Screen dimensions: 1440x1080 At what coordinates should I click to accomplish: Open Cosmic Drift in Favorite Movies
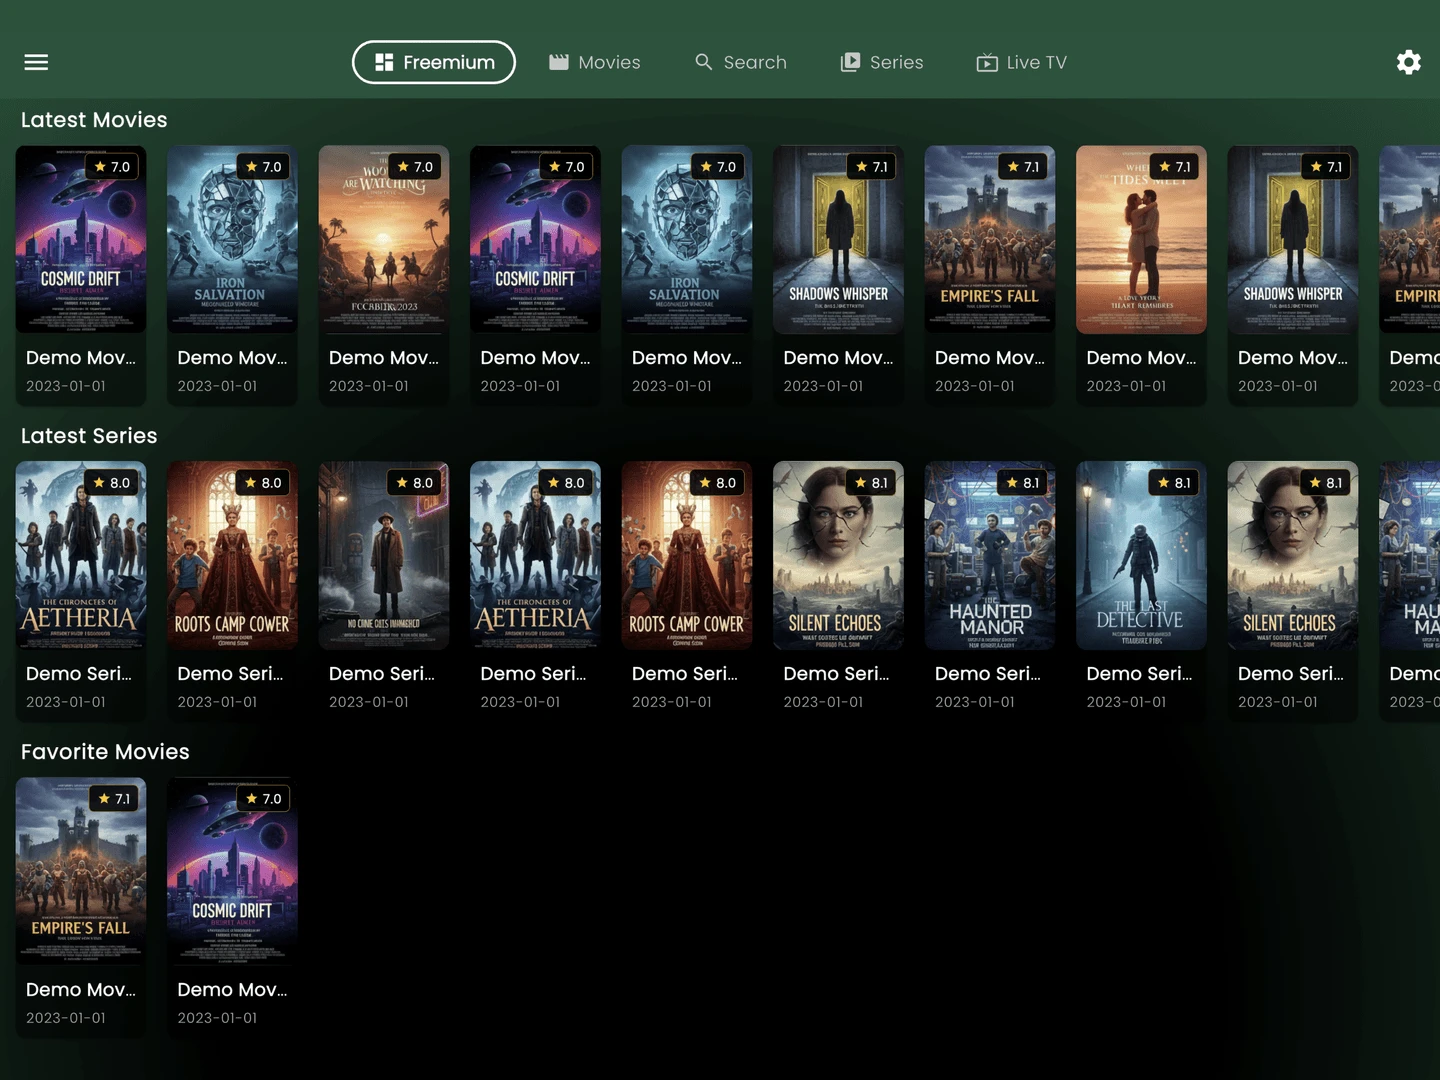point(232,871)
